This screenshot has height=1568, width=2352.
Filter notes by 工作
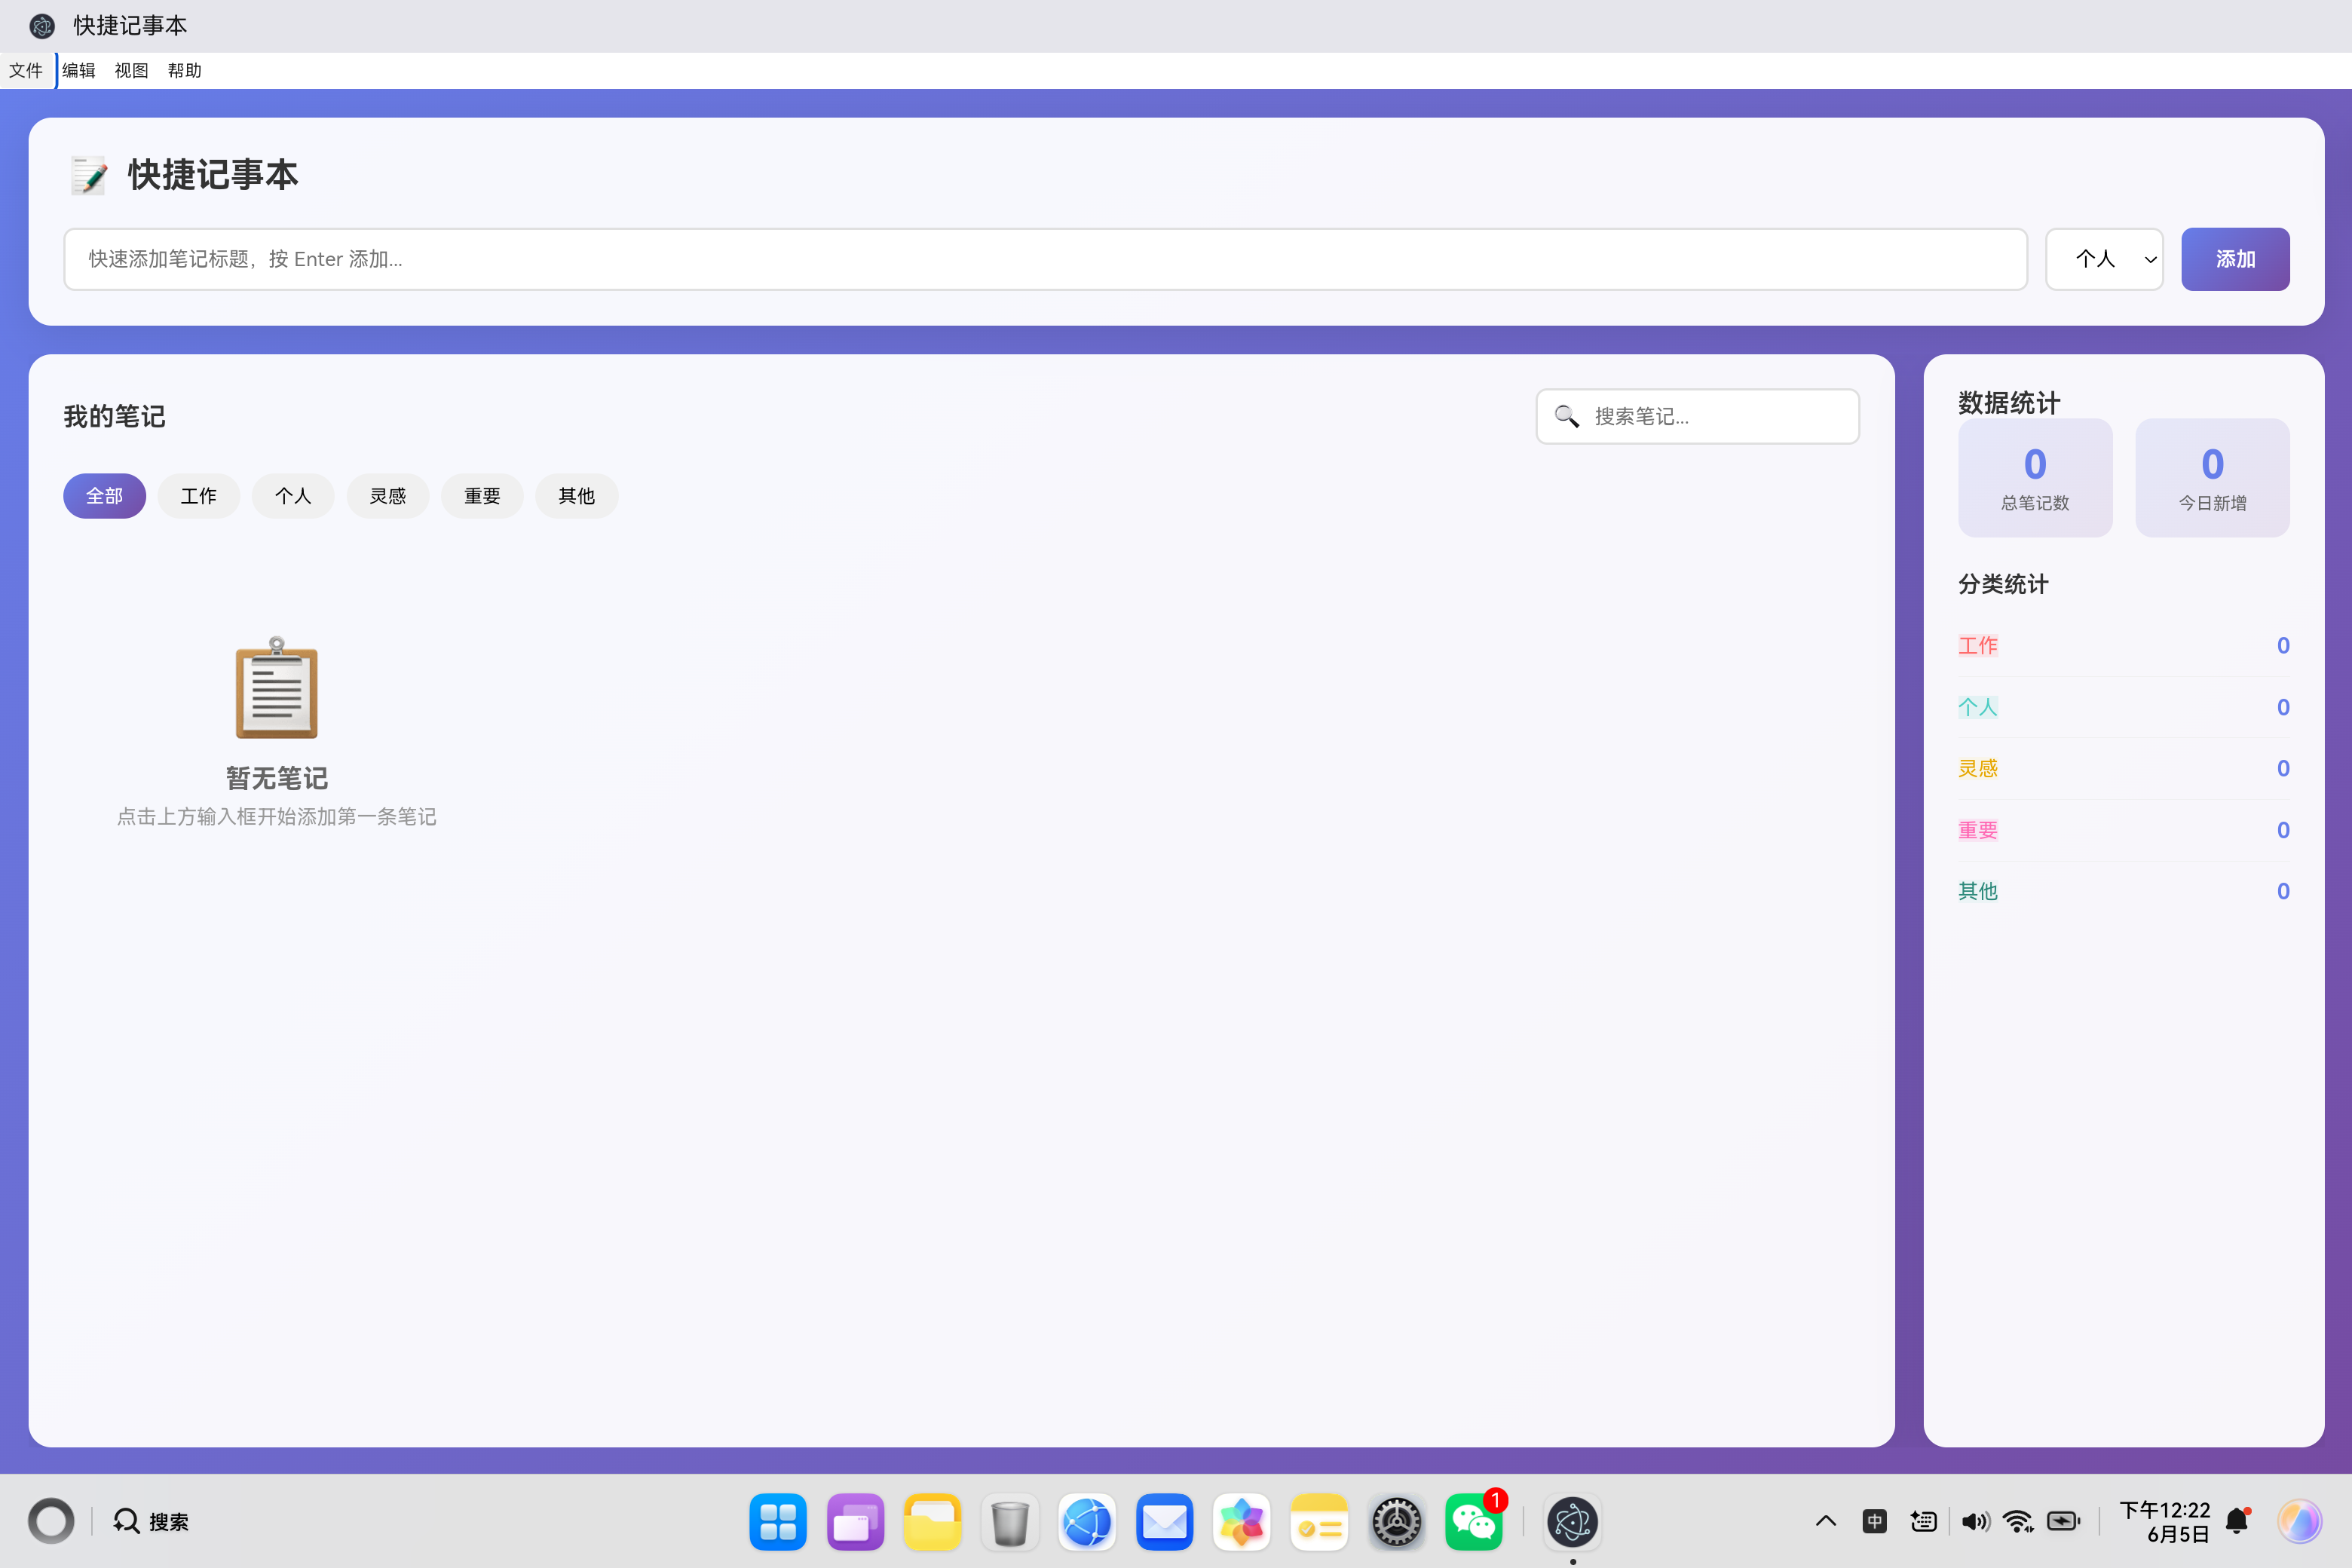coord(198,496)
